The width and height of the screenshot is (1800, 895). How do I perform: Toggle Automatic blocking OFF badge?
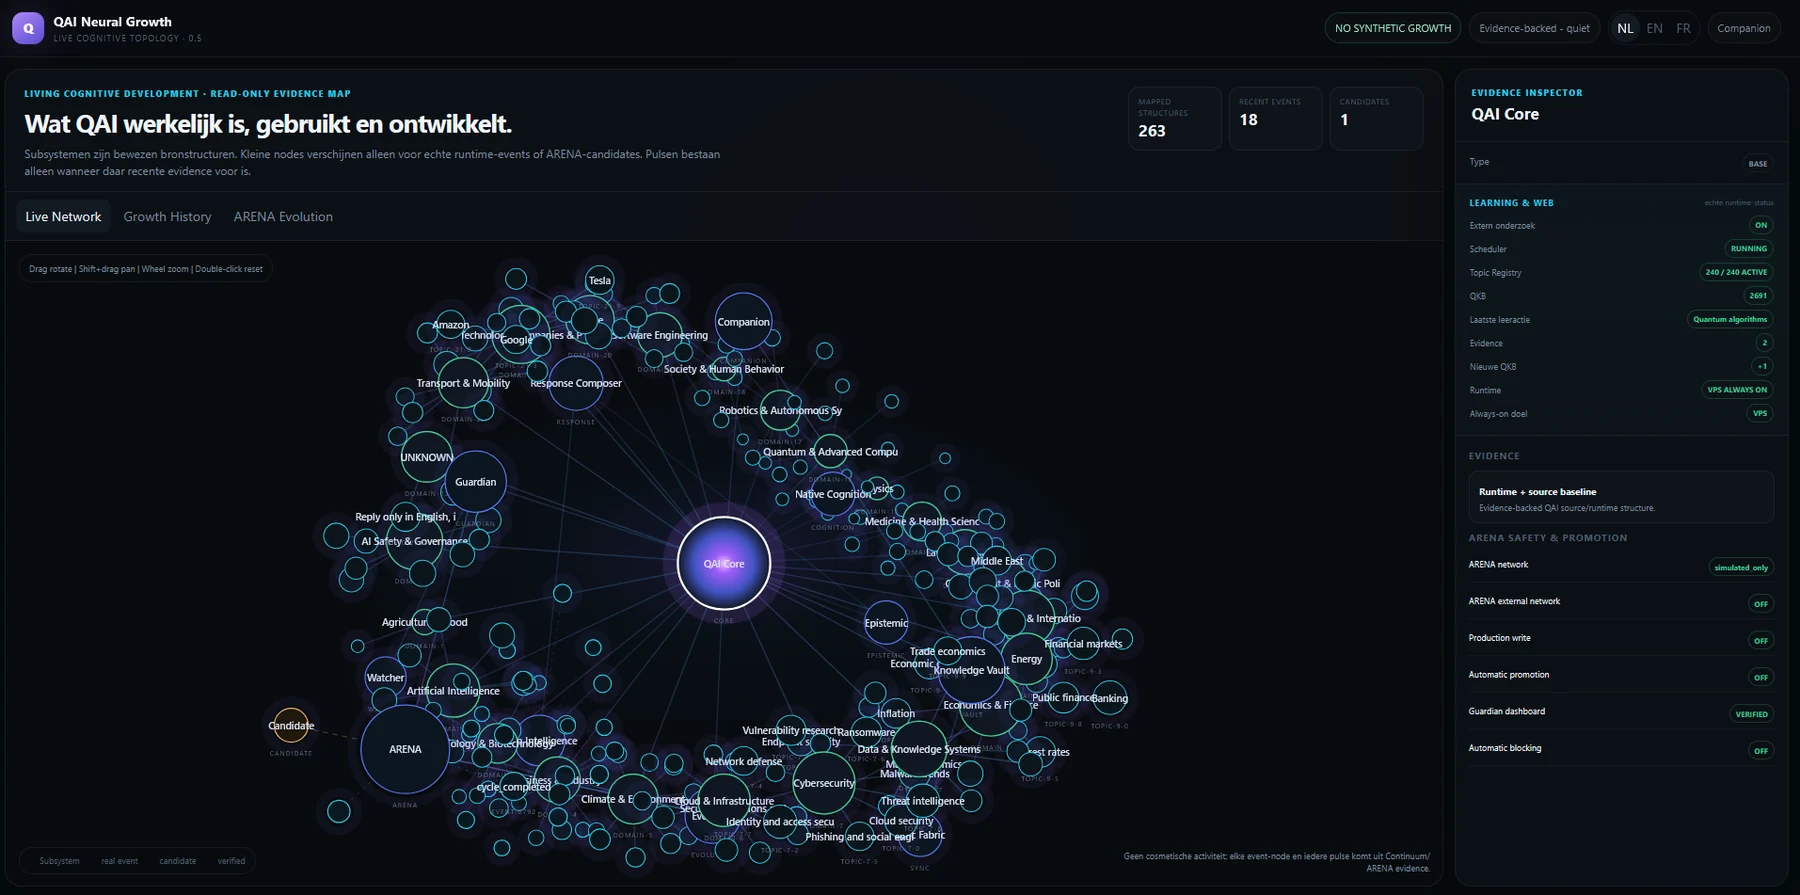(1761, 751)
